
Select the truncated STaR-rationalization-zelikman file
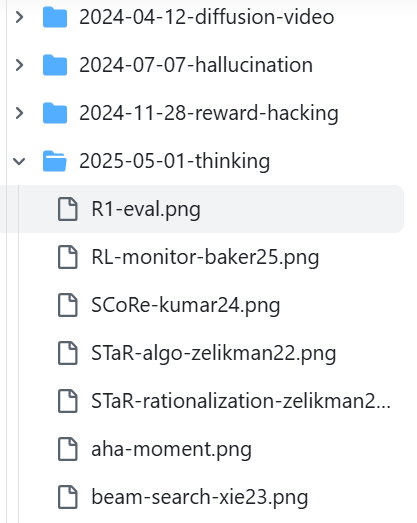pos(241,401)
